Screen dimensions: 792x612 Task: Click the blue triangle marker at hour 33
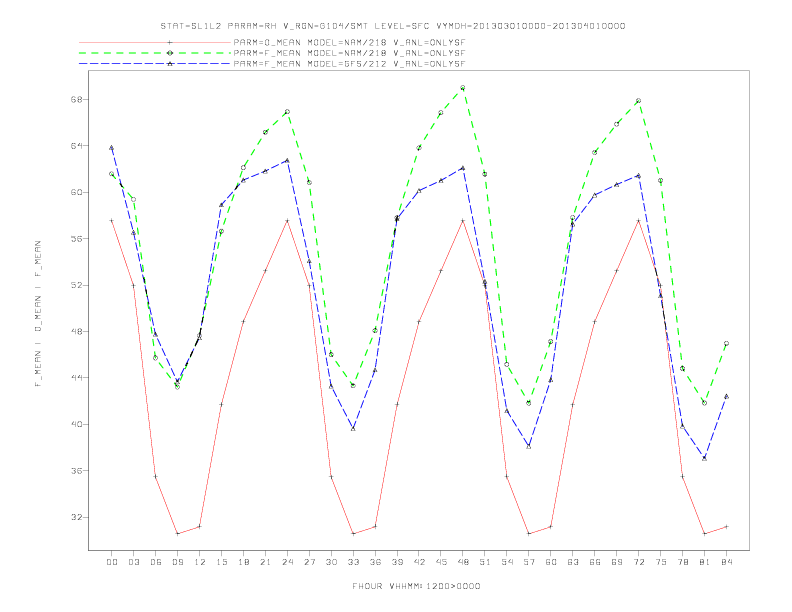pyautogui.click(x=353, y=428)
